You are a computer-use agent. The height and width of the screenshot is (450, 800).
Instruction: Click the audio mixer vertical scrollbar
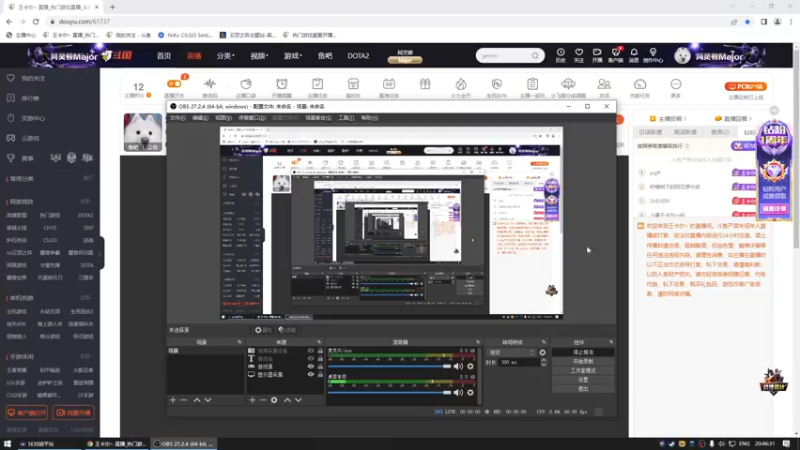click(479, 375)
